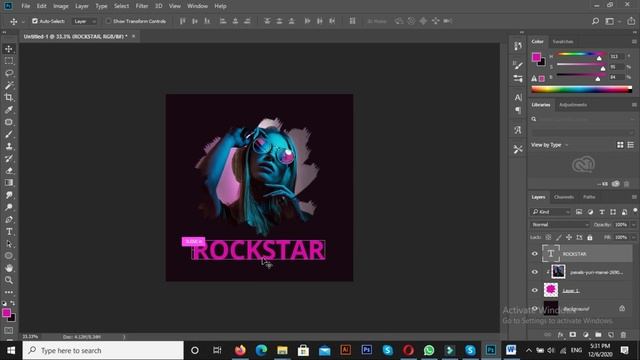Open View by Type dropdown
The width and height of the screenshot is (640, 360).
(x=550, y=145)
